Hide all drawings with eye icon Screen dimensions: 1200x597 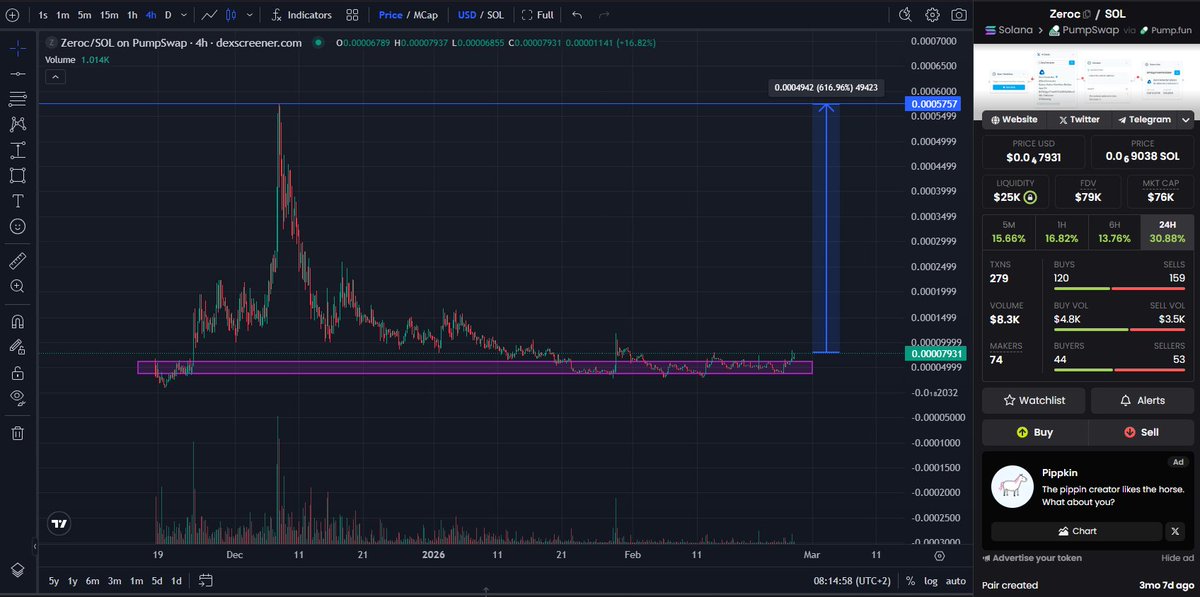coord(17,398)
